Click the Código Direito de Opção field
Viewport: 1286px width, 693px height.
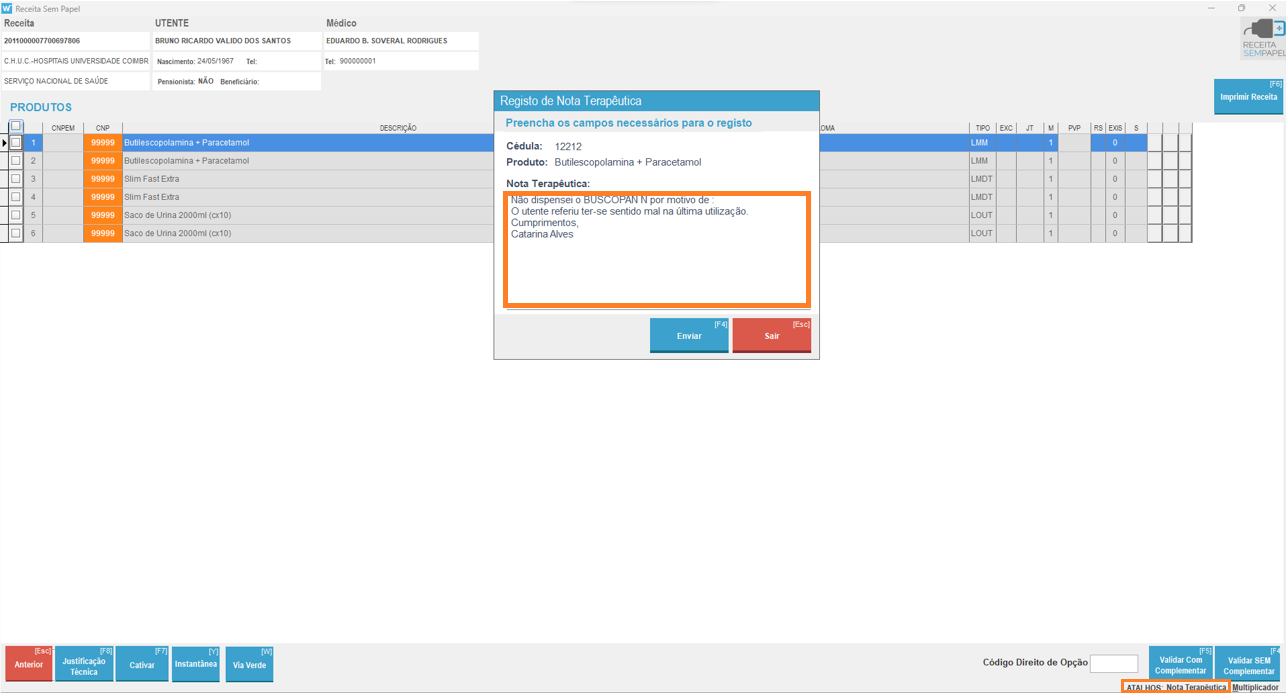(x=1113, y=664)
